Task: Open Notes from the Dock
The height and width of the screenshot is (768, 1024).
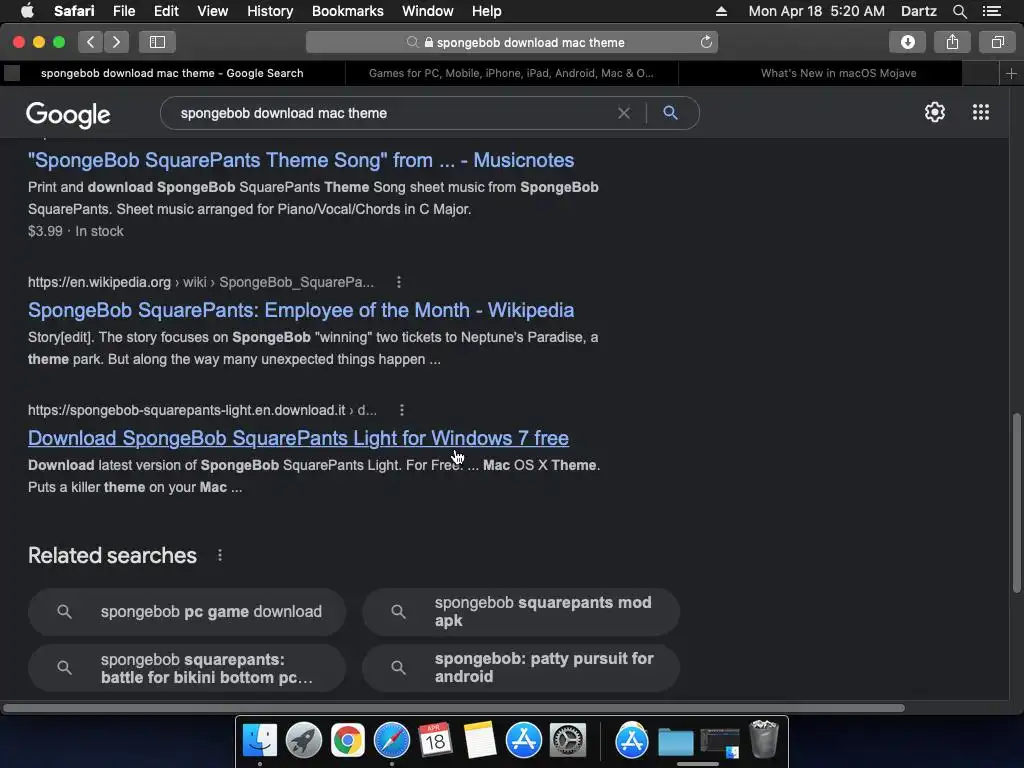Action: [479, 741]
